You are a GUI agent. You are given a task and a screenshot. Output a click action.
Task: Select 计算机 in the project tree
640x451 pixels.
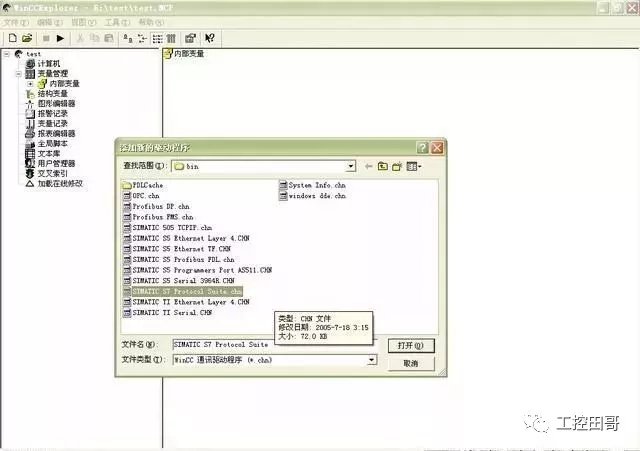pyautogui.click(x=49, y=64)
